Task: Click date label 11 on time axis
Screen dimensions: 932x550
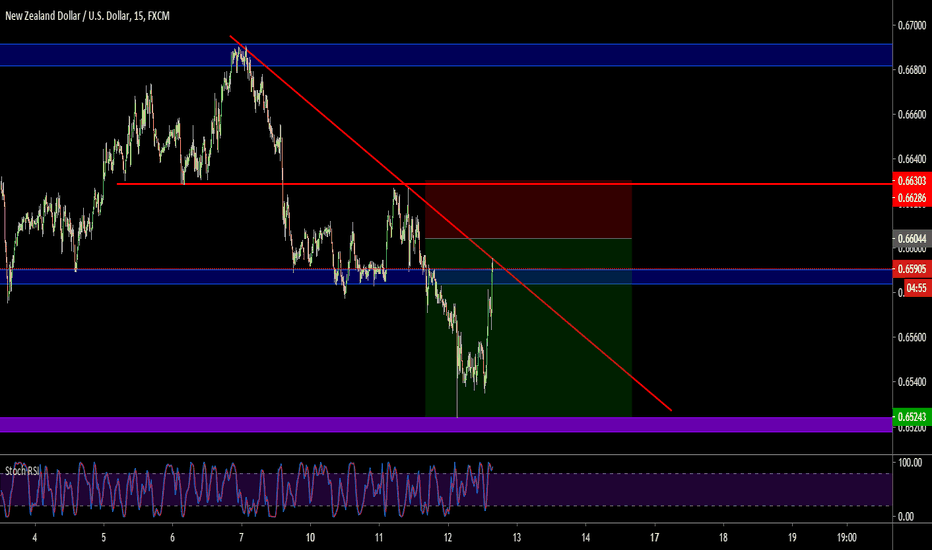Action: (379, 538)
